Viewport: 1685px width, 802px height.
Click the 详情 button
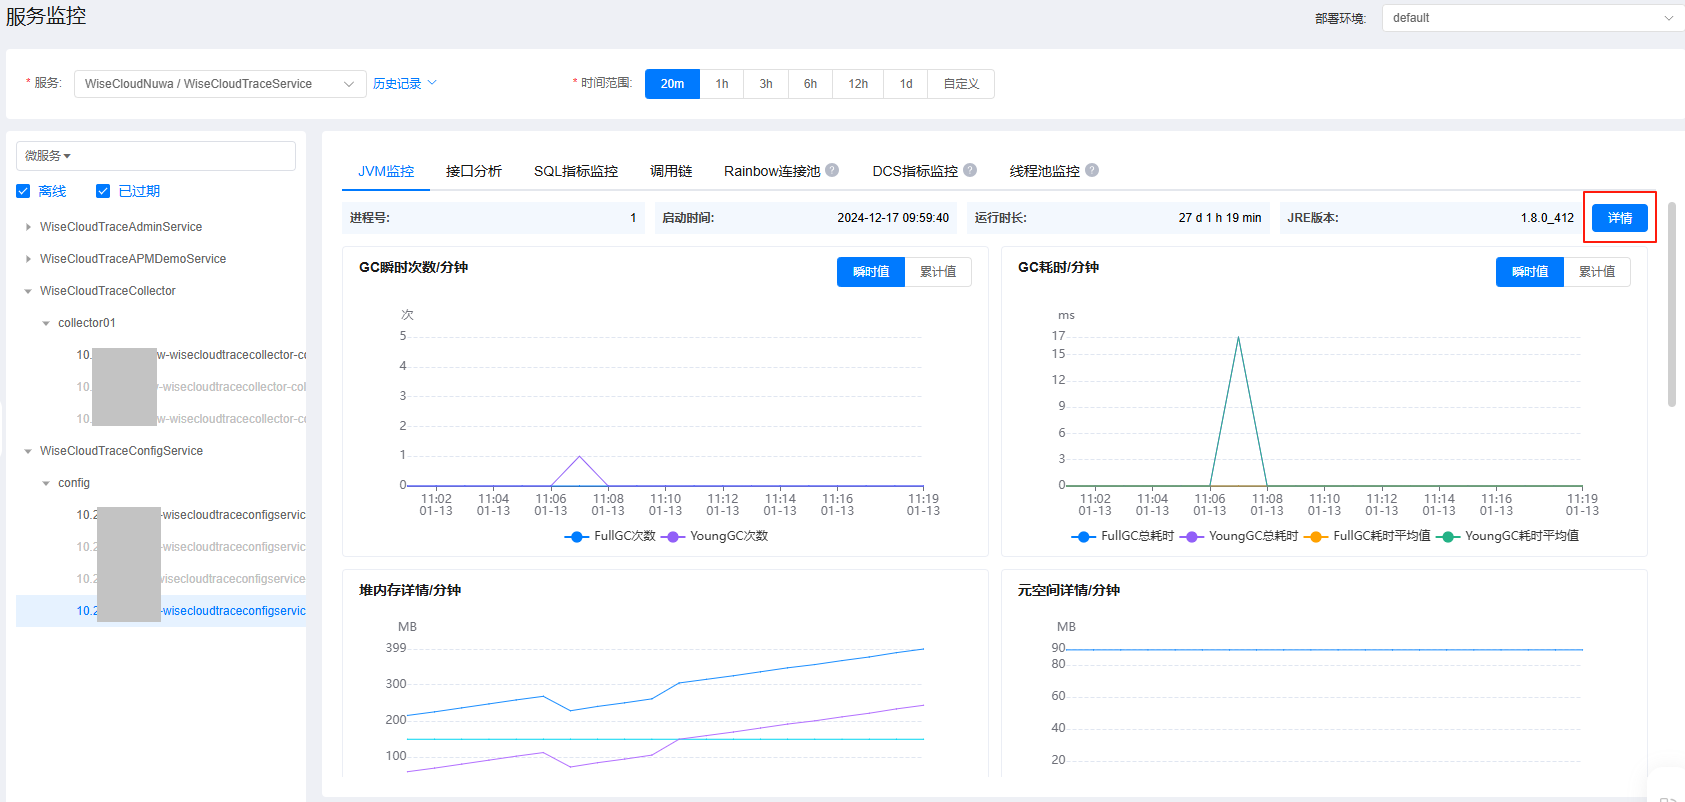[x=1619, y=218]
